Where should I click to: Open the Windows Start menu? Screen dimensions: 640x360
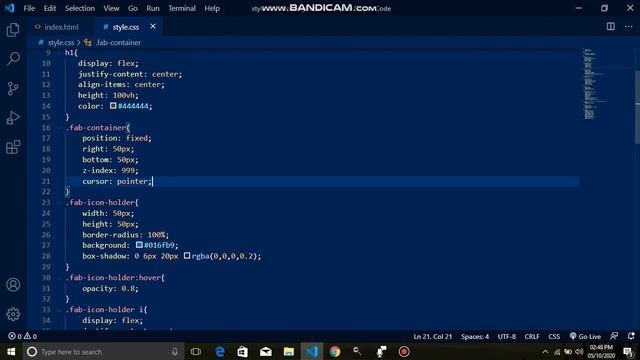[x=11, y=351]
